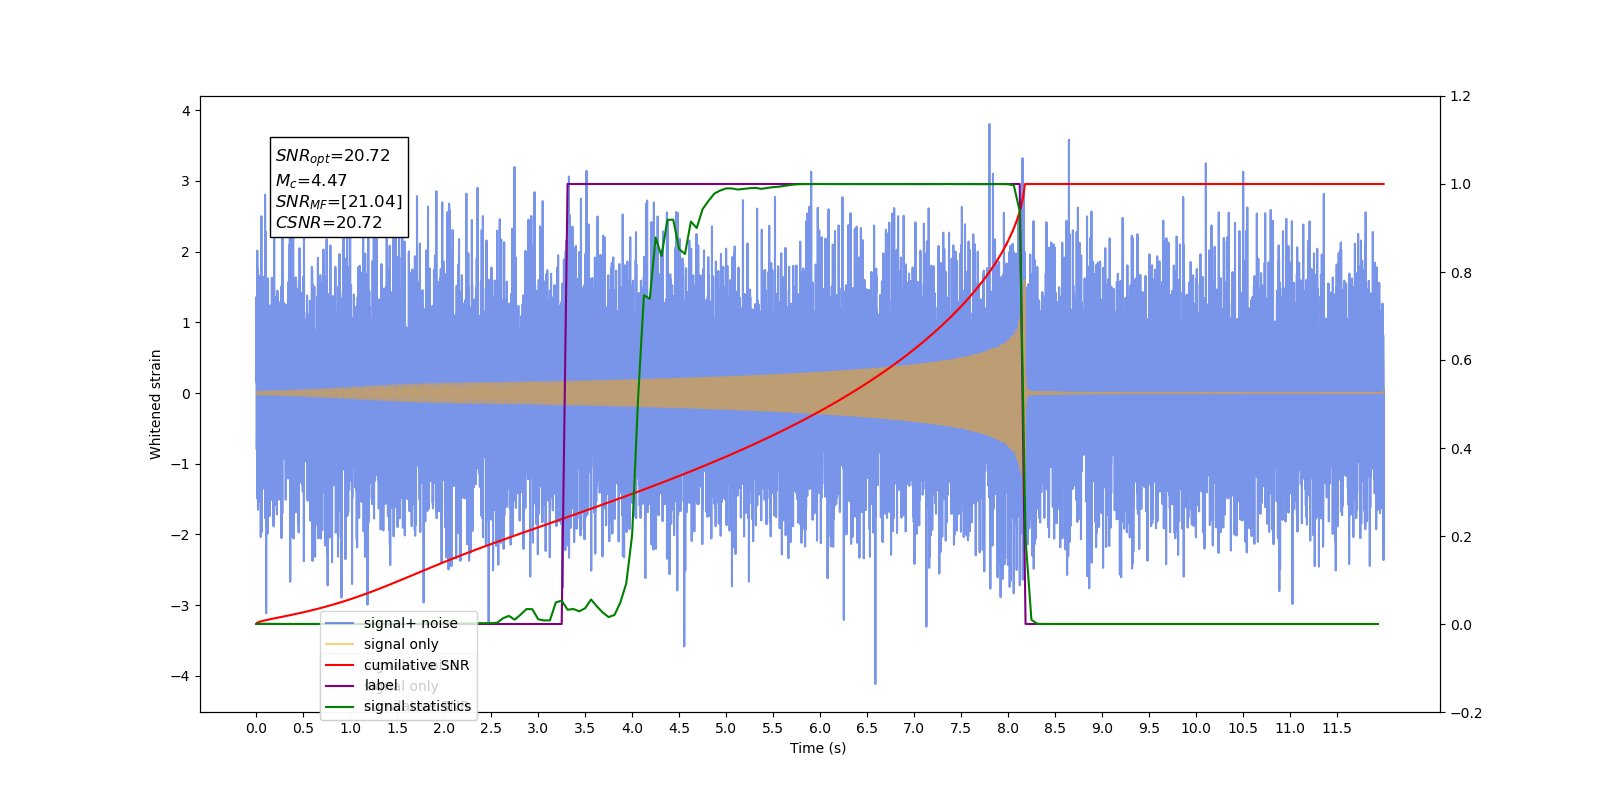Click the red cumulative SNR legend swatch
Viewport: 1600px width, 800px height.
(340, 665)
